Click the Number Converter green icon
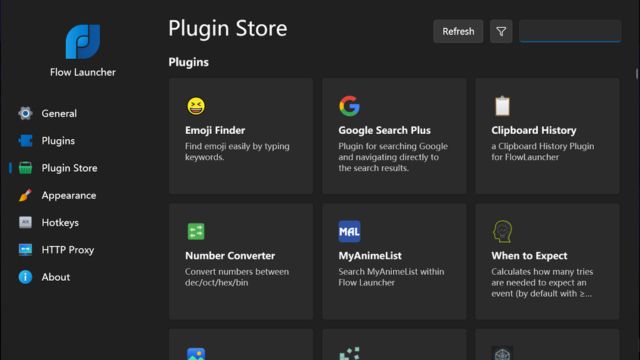640x360 pixels. click(196, 231)
